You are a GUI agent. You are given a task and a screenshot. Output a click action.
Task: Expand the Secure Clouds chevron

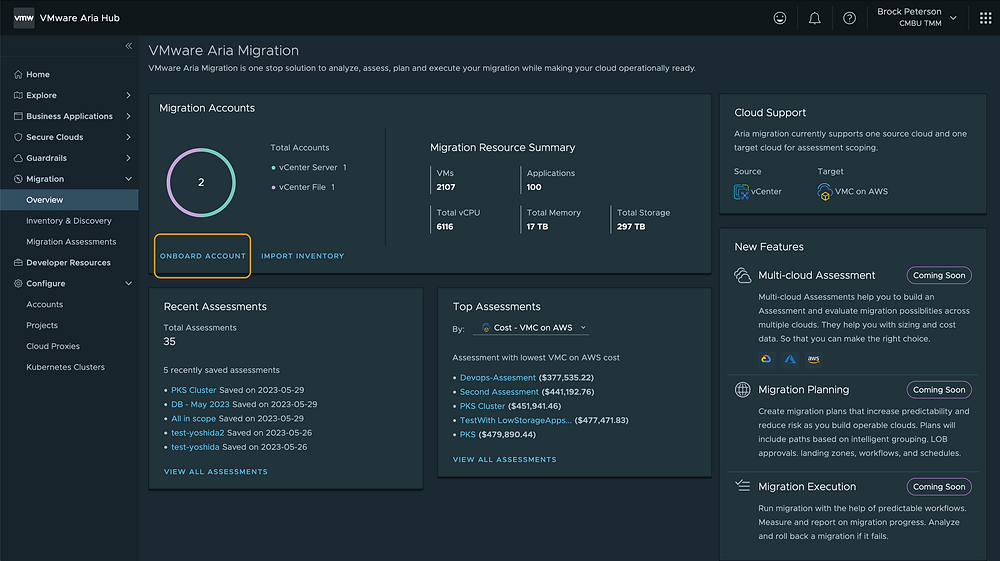click(x=128, y=137)
